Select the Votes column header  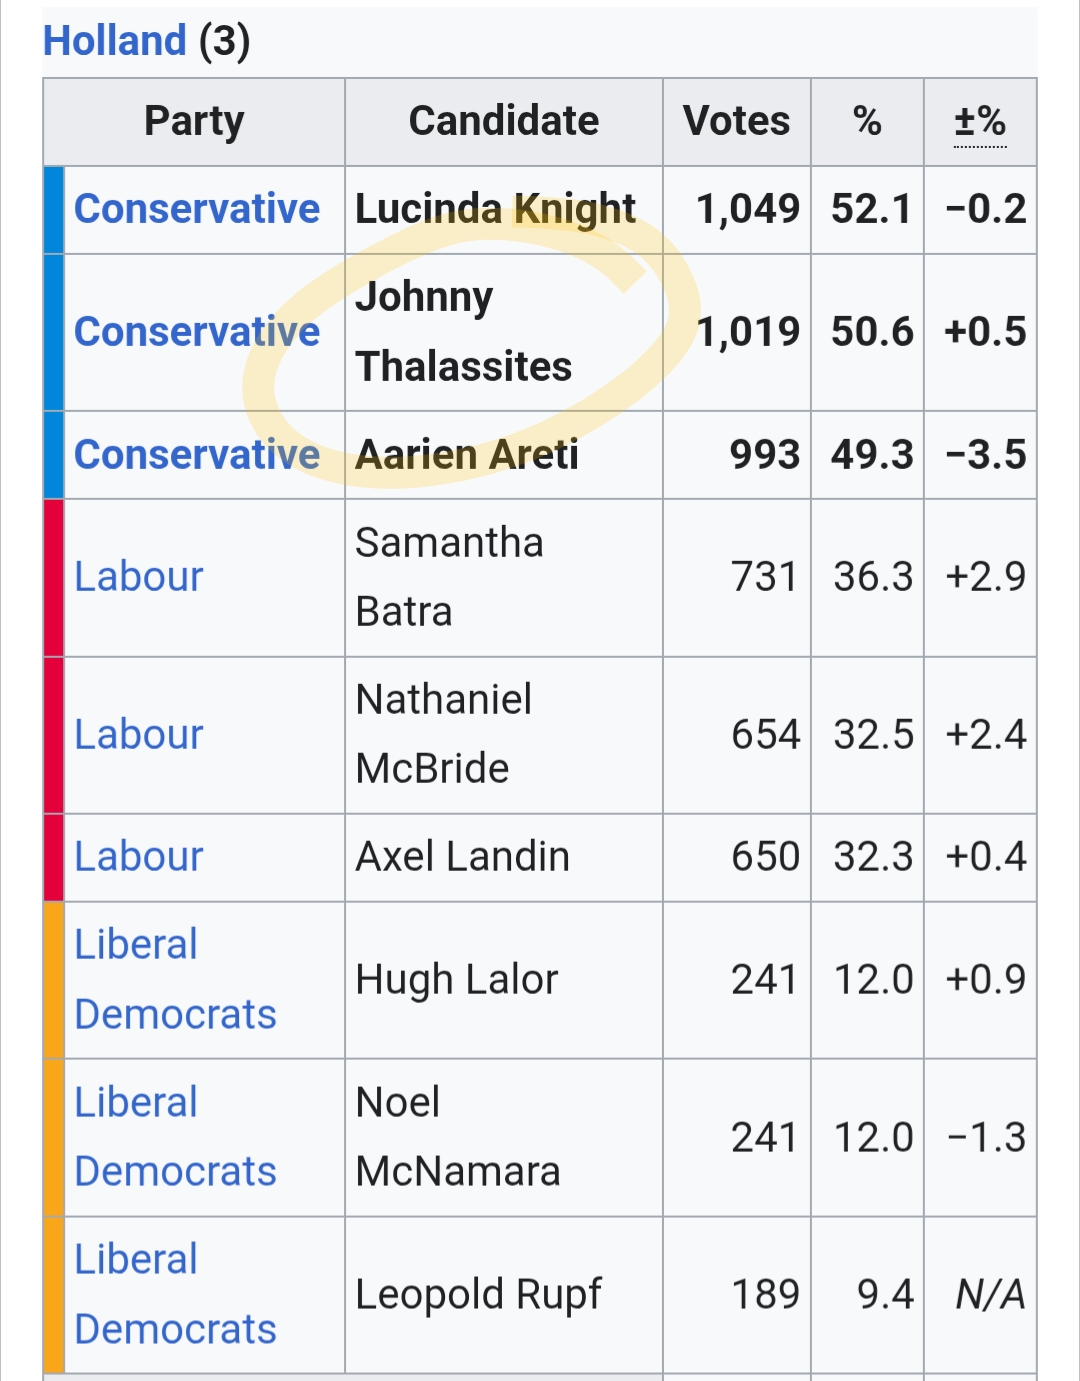coord(736,122)
